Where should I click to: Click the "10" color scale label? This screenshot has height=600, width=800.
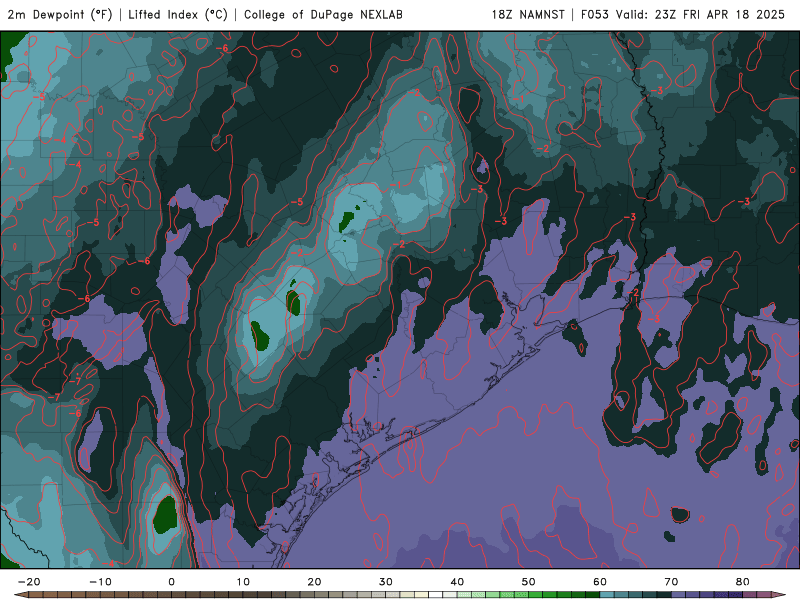point(243,582)
